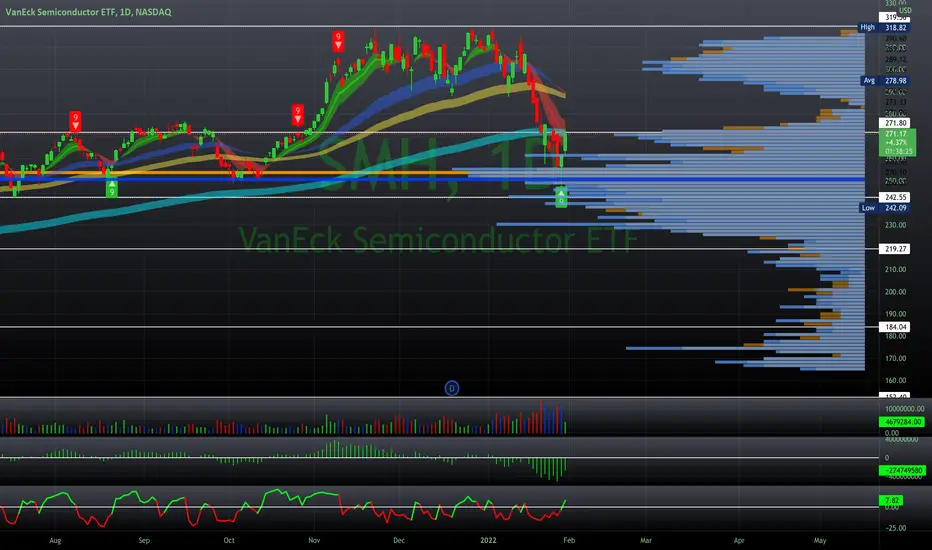The image size is (932, 550).
Task: Click the High 318.82 price label
Action: pos(884,27)
